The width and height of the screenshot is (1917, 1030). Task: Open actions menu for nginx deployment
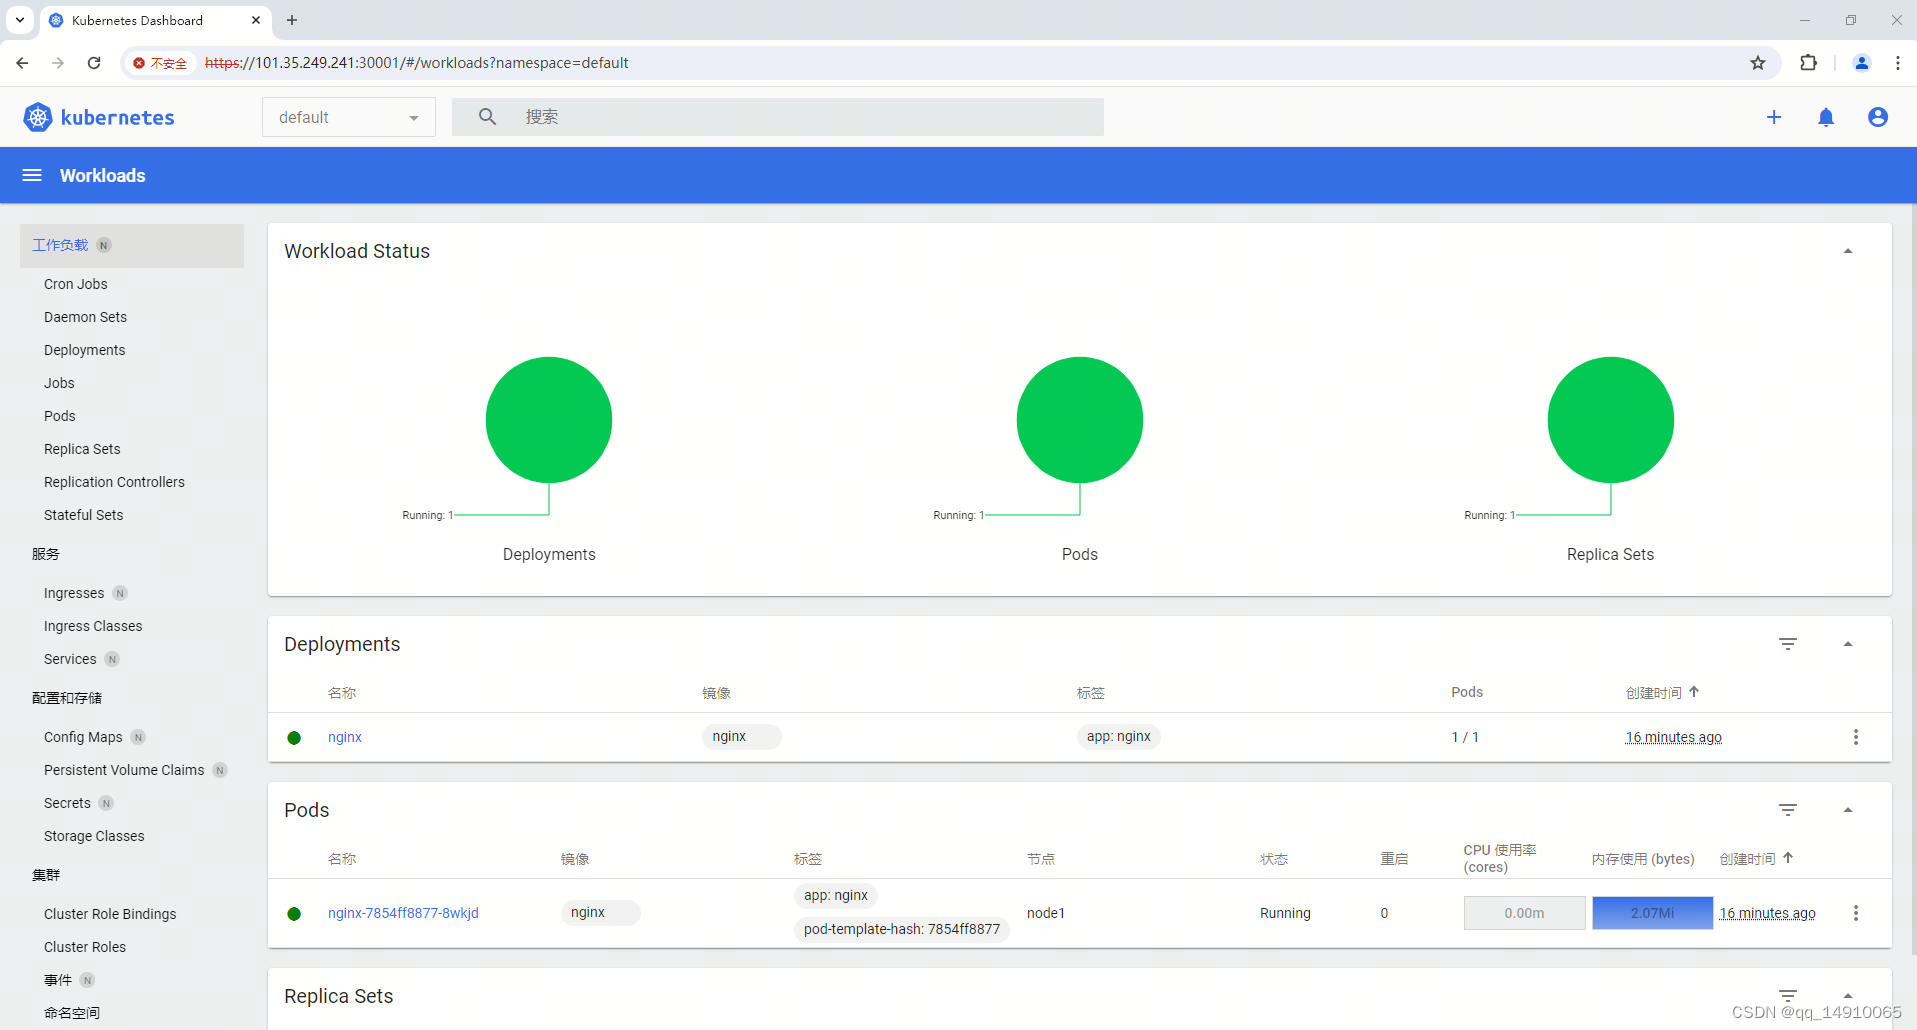pyautogui.click(x=1856, y=737)
